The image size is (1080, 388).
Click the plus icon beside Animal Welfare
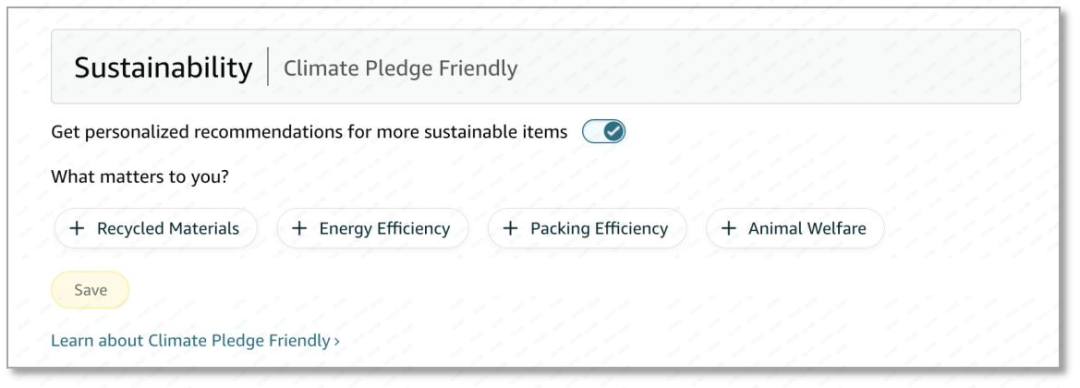[x=728, y=229]
